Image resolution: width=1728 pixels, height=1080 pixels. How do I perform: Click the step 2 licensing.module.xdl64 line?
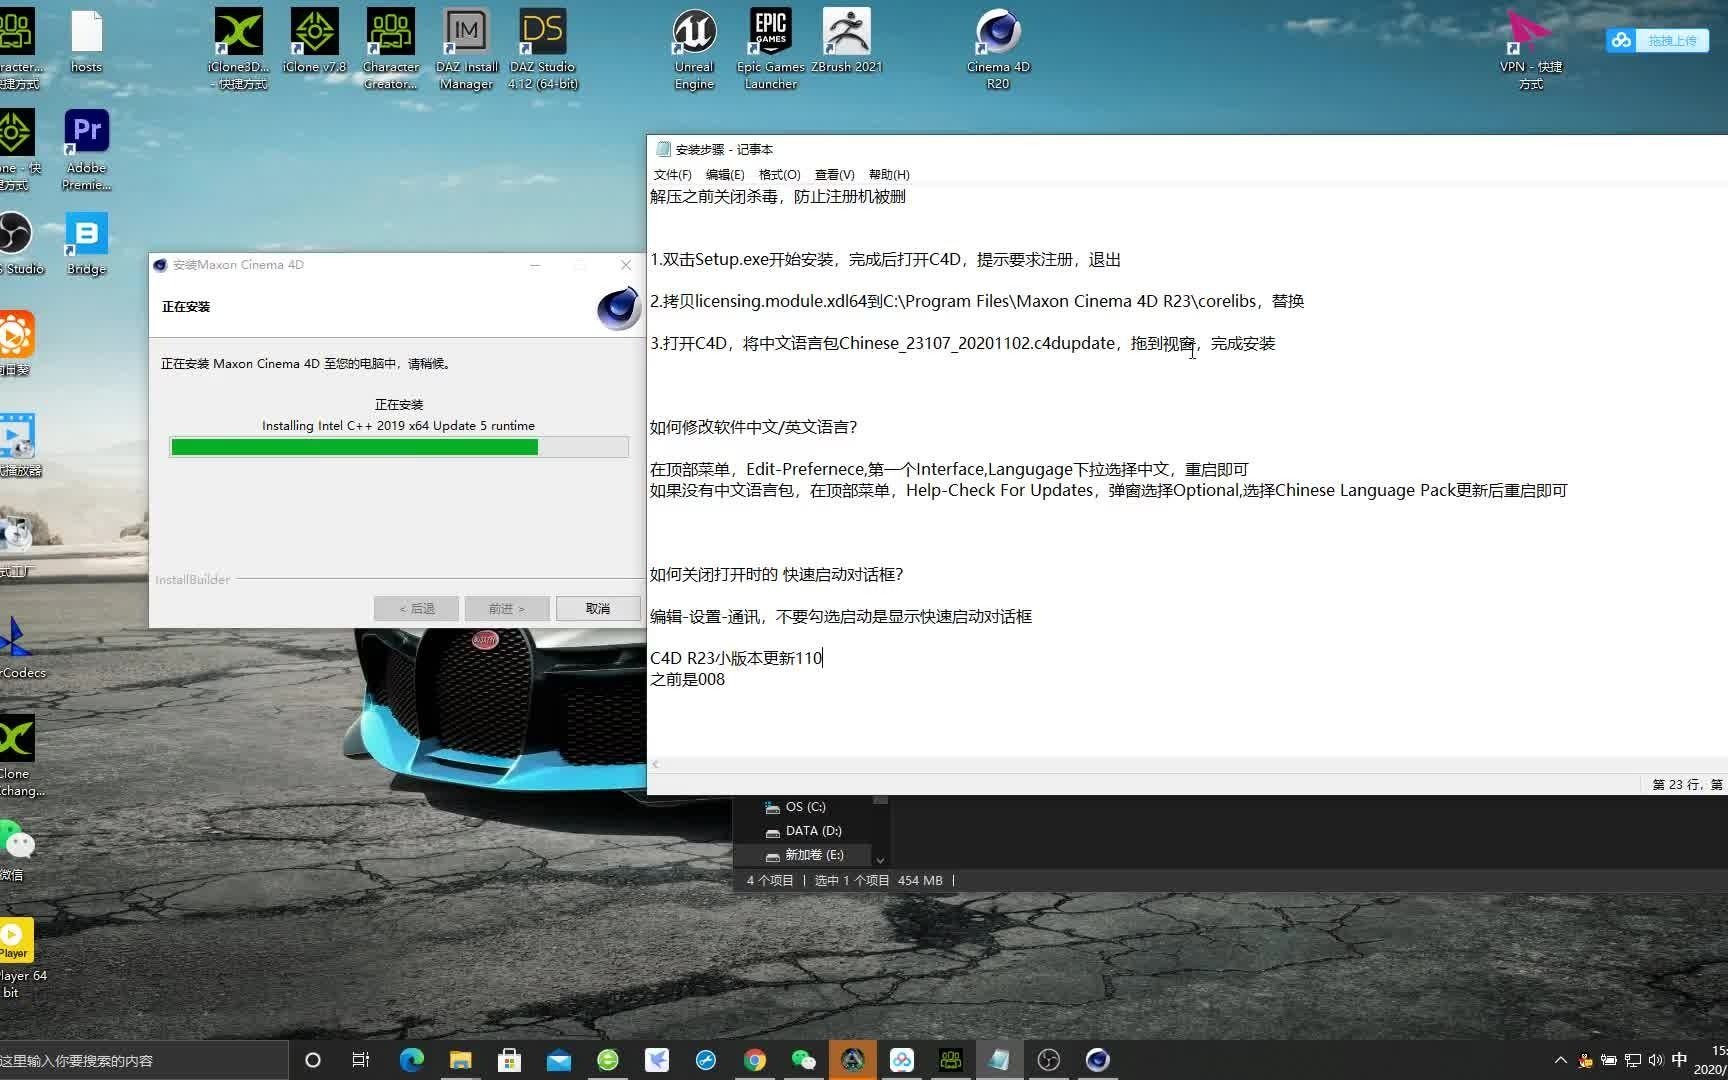click(x=977, y=301)
